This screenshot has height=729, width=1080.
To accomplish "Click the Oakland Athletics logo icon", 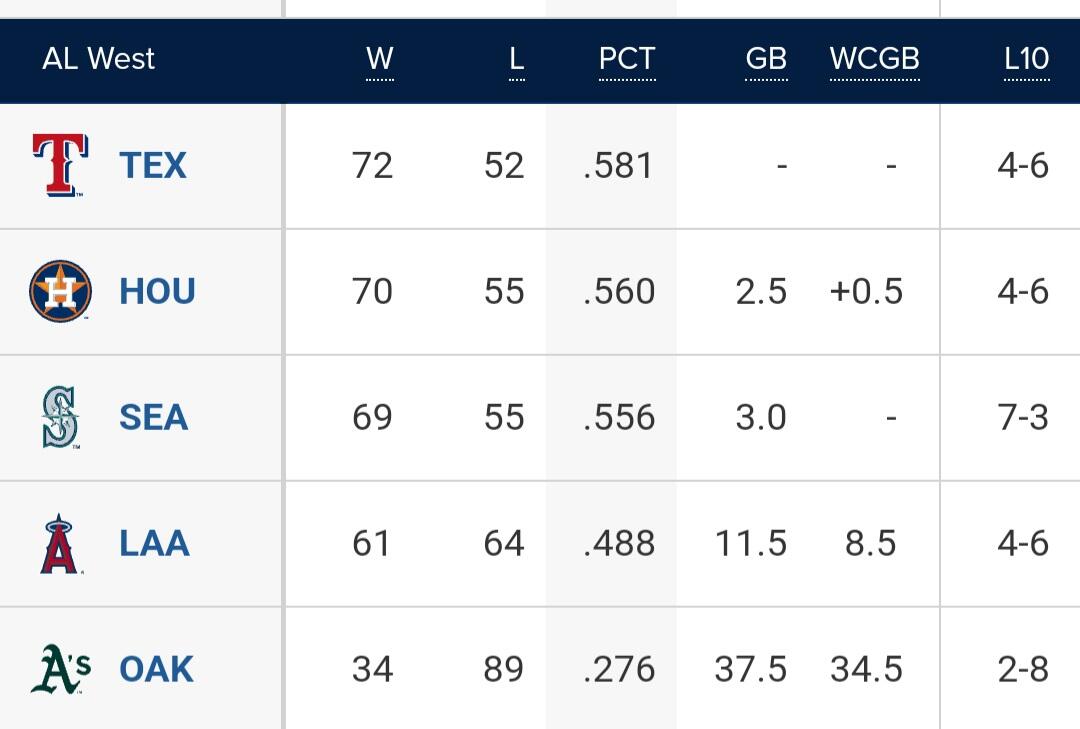I will (60, 669).
